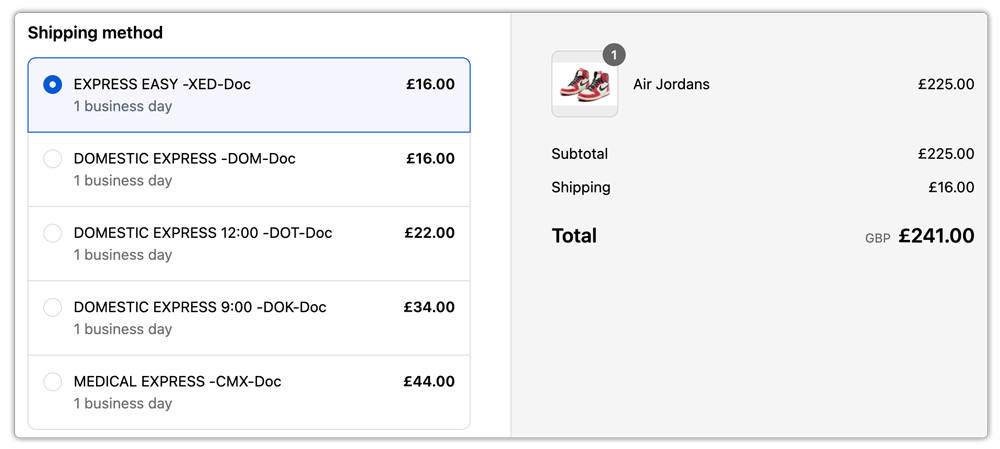Image resolution: width=1000 pixels, height=449 pixels.
Task: Open the Air Jordans product thumbnail
Action: 584,85
